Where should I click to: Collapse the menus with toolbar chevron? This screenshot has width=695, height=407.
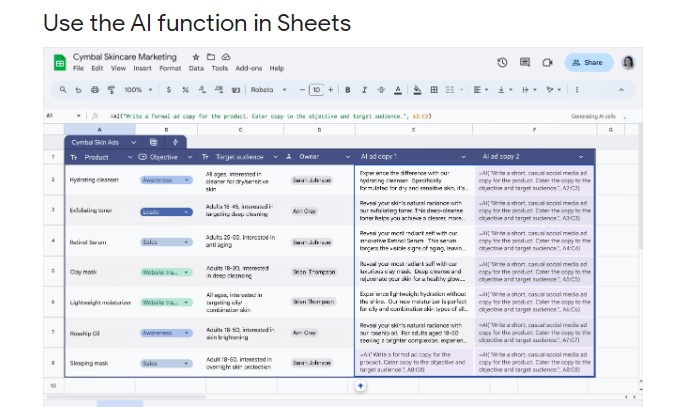point(621,90)
